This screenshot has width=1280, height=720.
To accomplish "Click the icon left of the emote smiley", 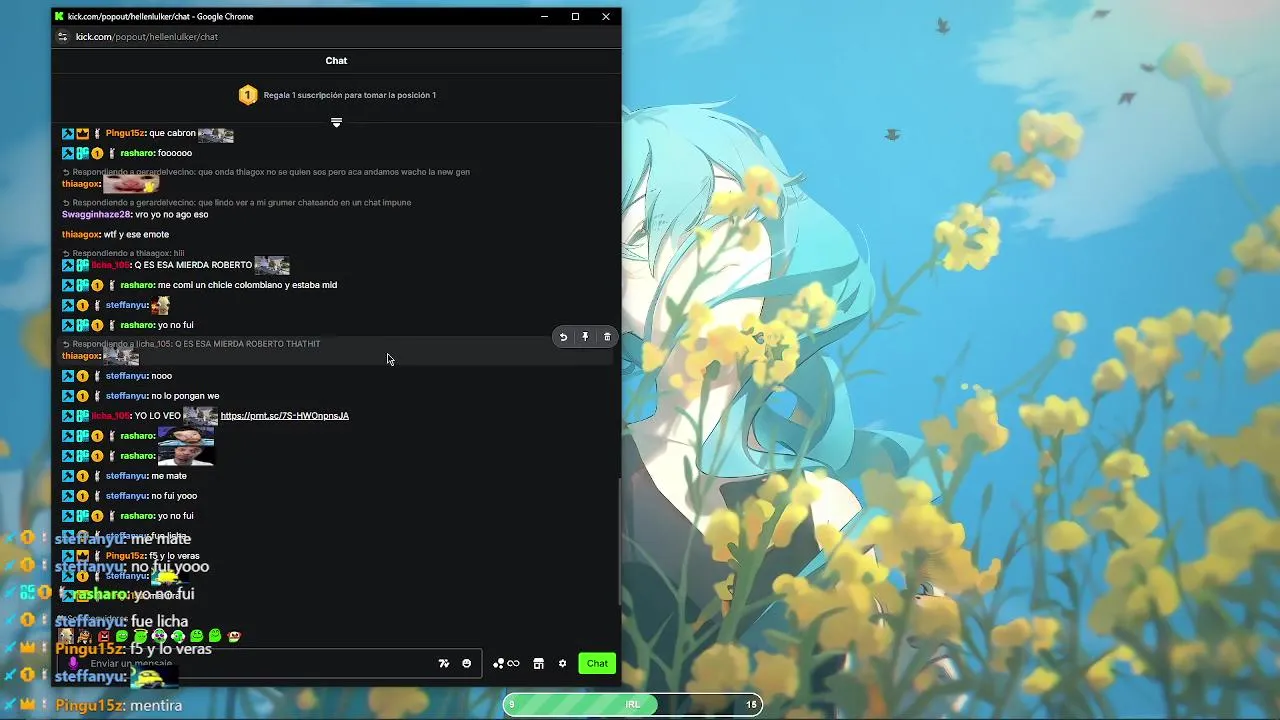I will pyautogui.click(x=444, y=664).
